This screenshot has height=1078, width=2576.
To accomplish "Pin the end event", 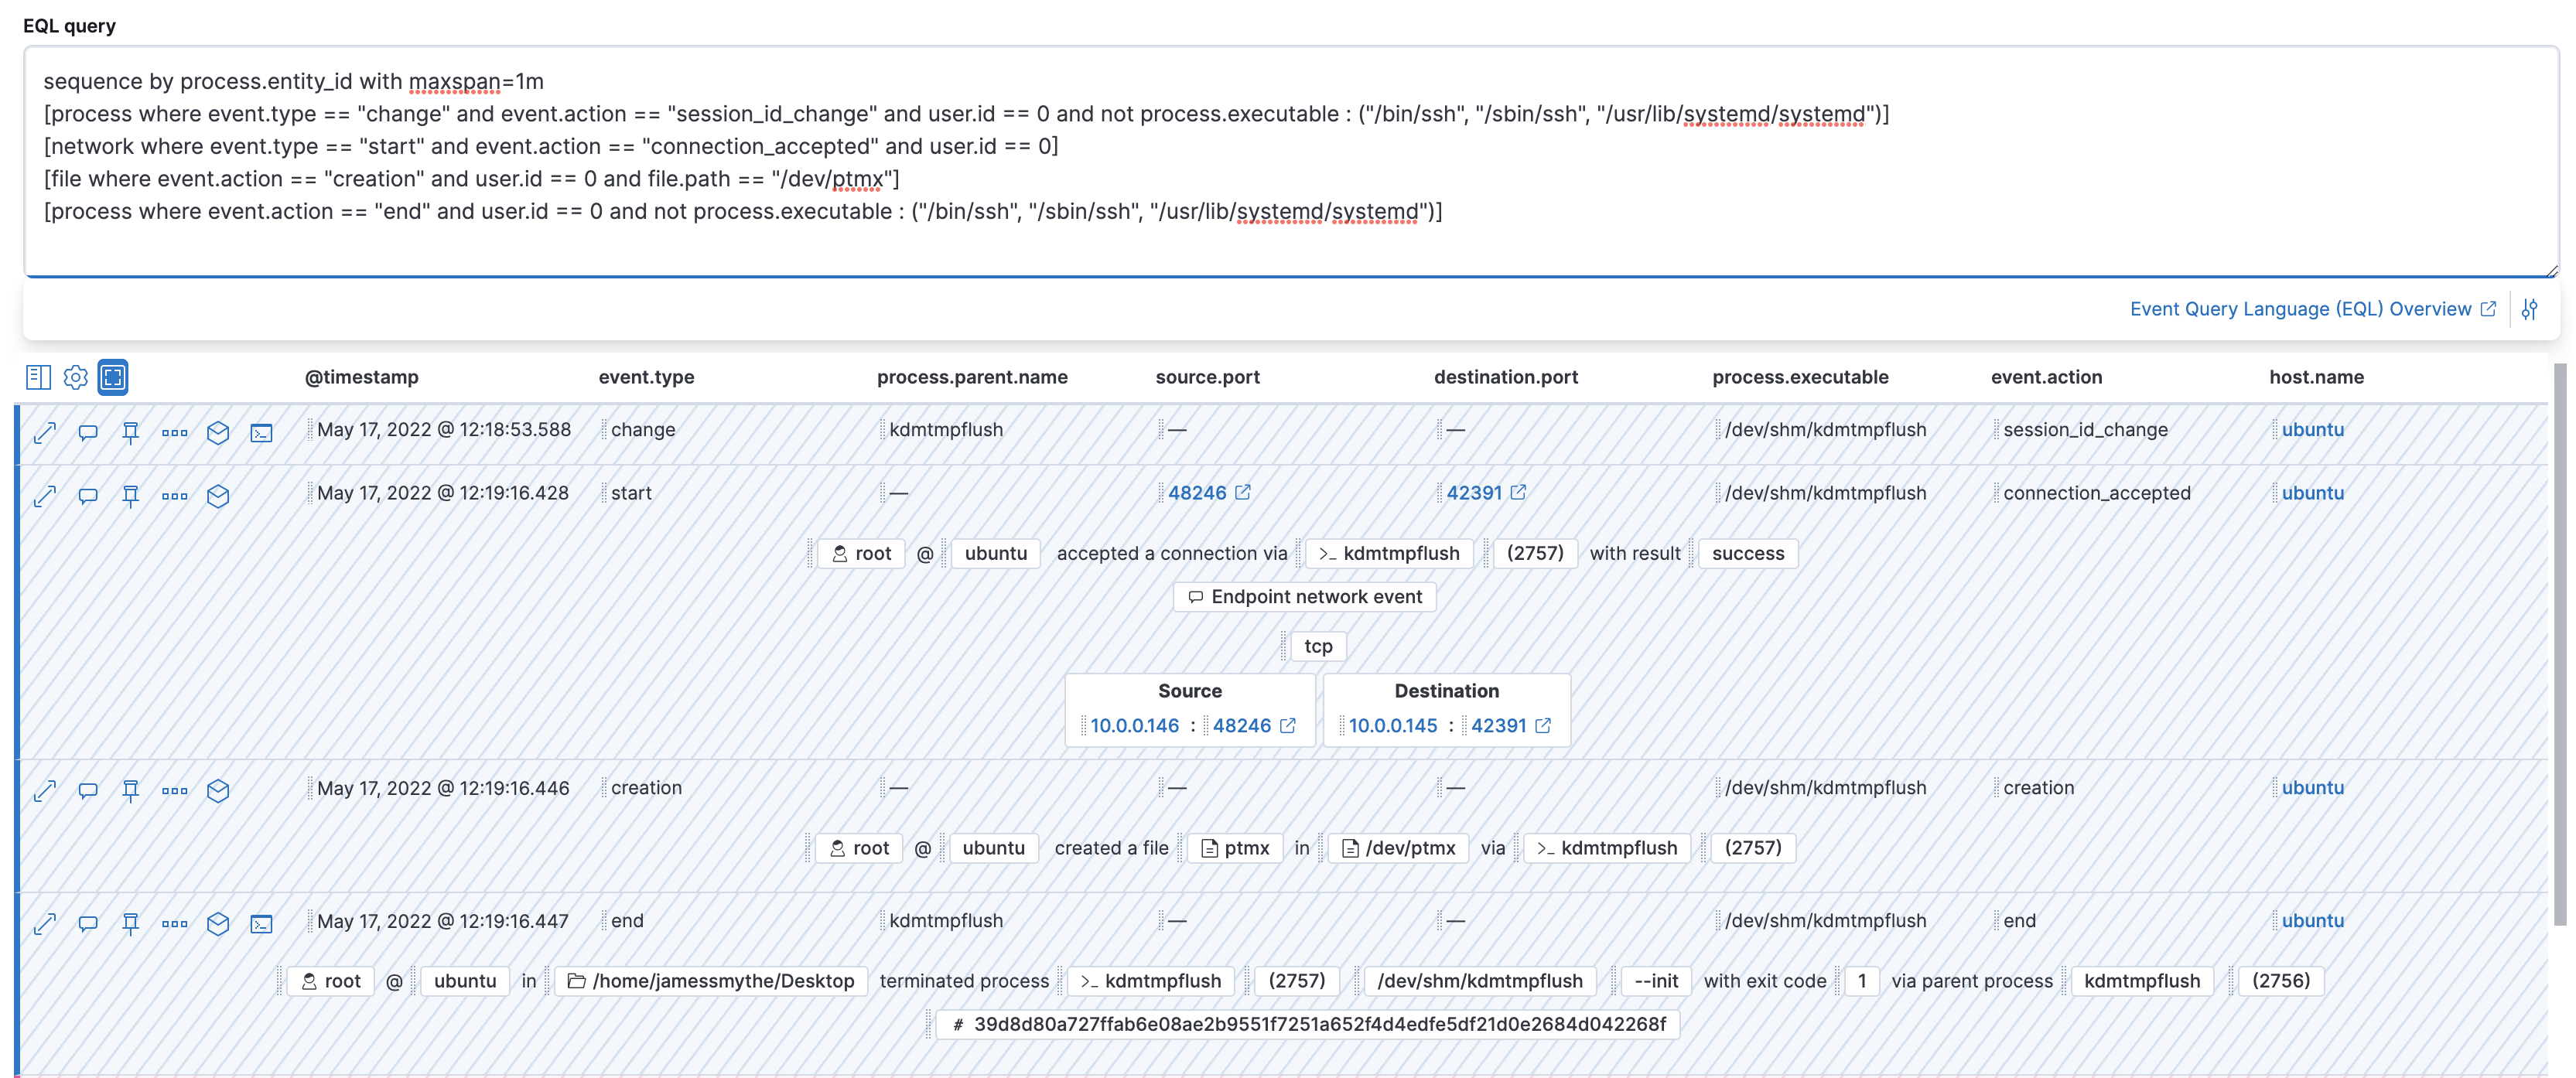I will pyautogui.click(x=131, y=923).
